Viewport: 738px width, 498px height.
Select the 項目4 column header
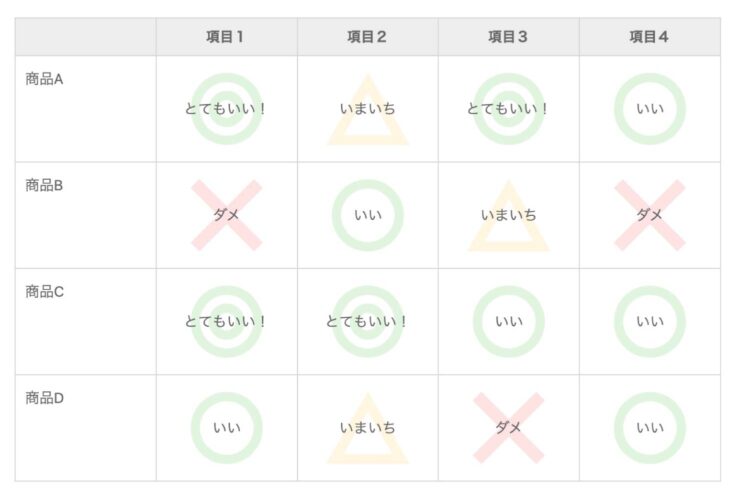coord(649,37)
